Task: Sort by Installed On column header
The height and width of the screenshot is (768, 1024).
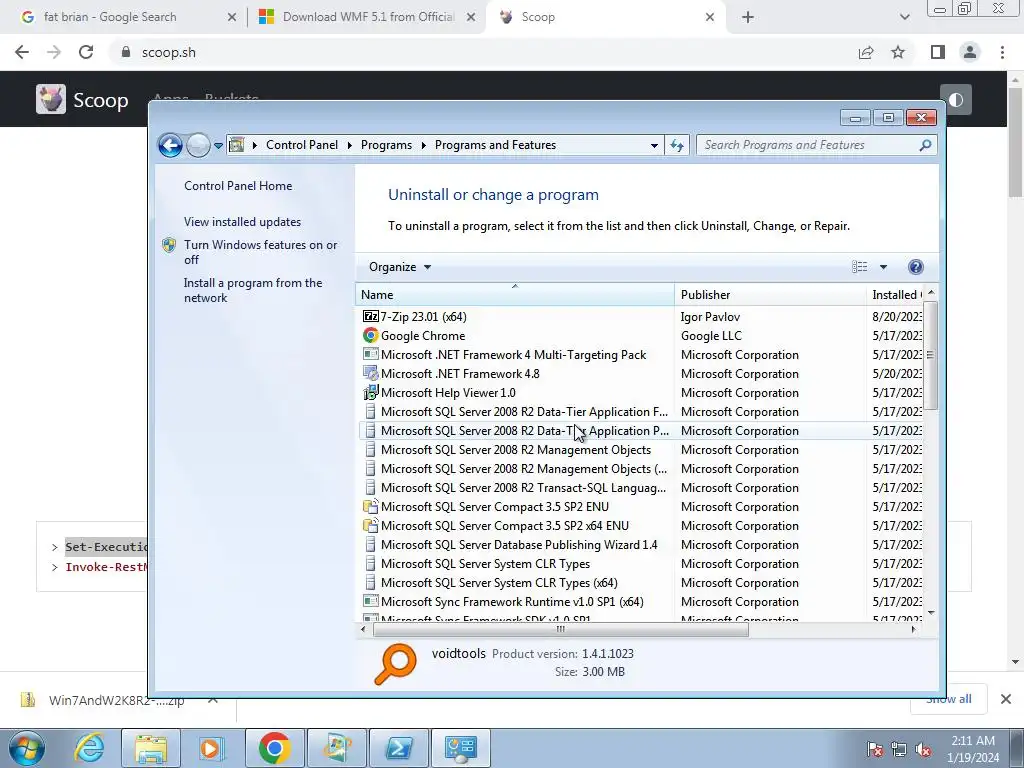Action: coord(895,295)
